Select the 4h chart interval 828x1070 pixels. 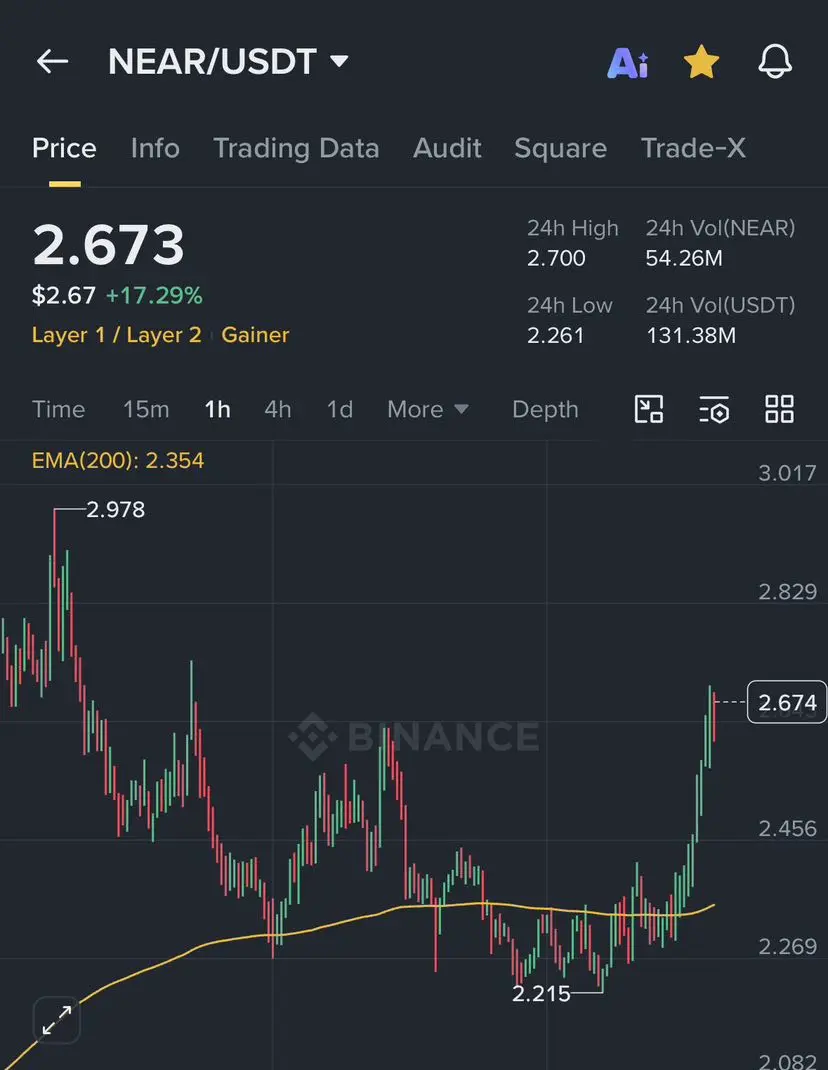coord(278,409)
